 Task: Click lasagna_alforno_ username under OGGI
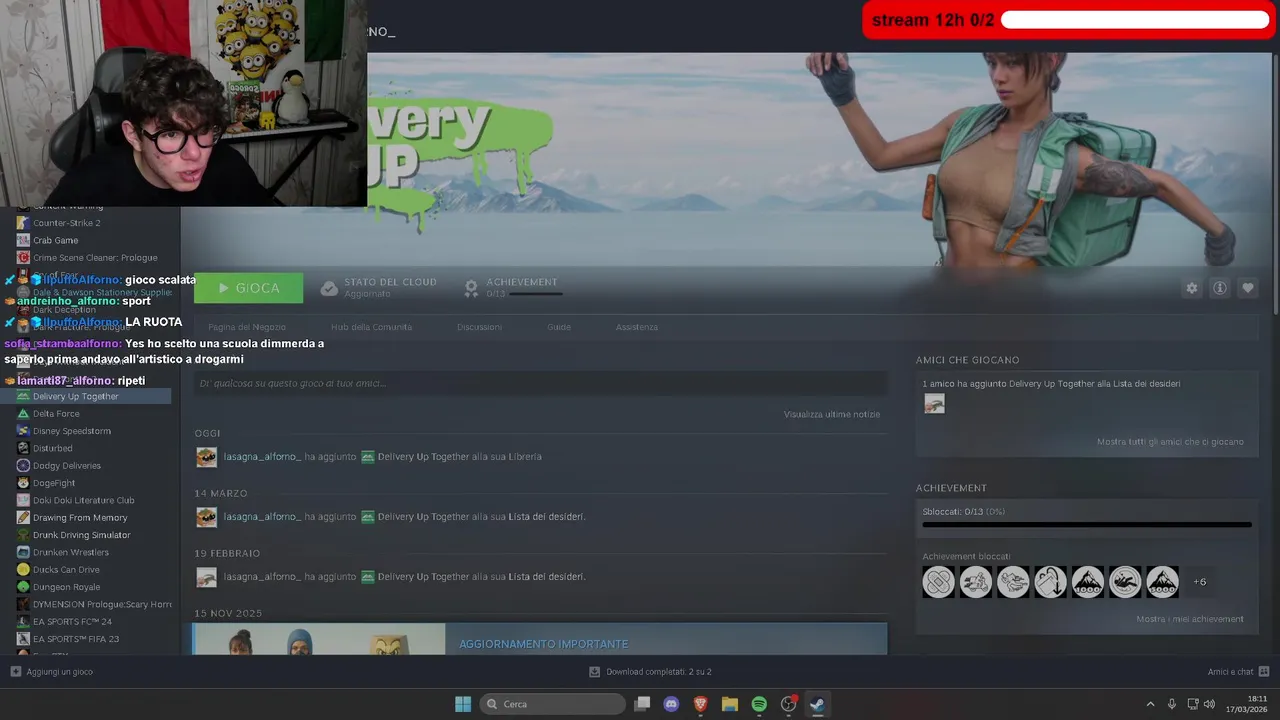[x=261, y=457]
